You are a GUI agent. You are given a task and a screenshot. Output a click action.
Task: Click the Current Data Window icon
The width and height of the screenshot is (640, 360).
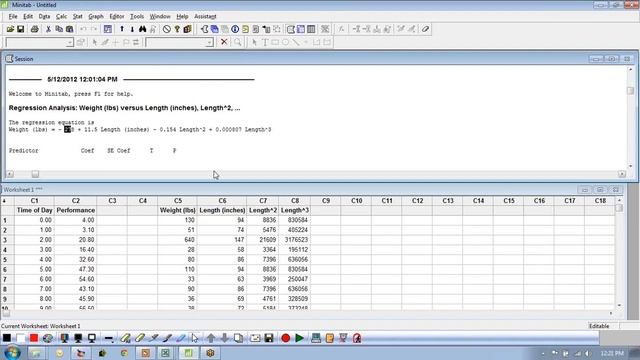[301, 29]
